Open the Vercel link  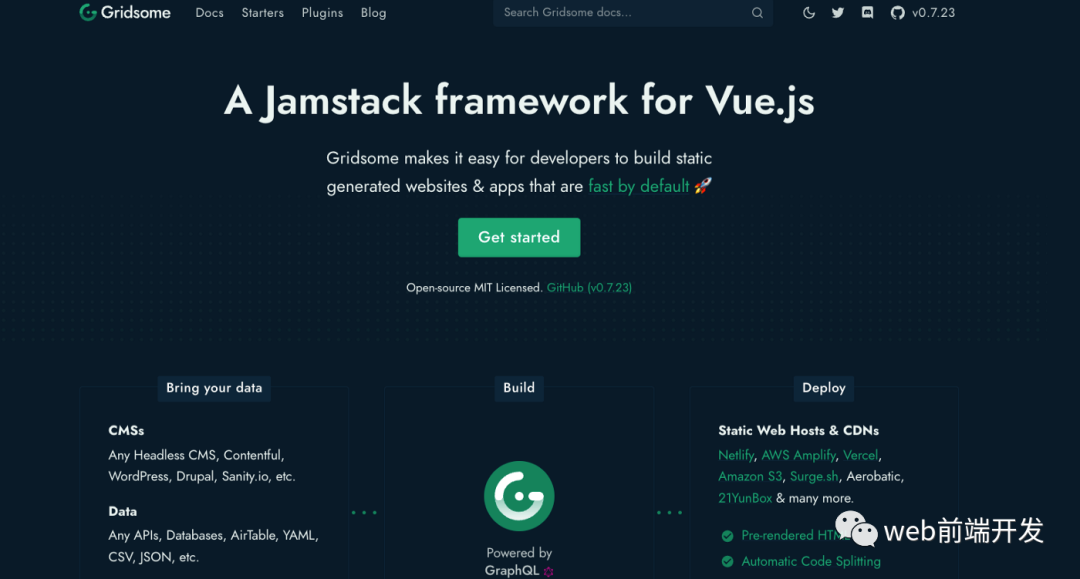[x=860, y=455]
